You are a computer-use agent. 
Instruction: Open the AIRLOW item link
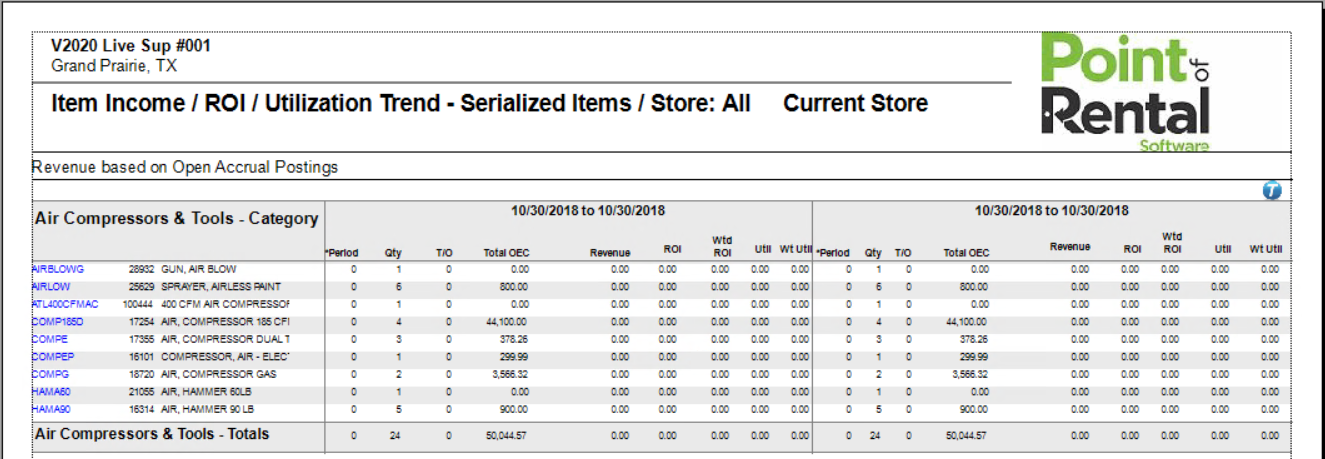(51, 286)
